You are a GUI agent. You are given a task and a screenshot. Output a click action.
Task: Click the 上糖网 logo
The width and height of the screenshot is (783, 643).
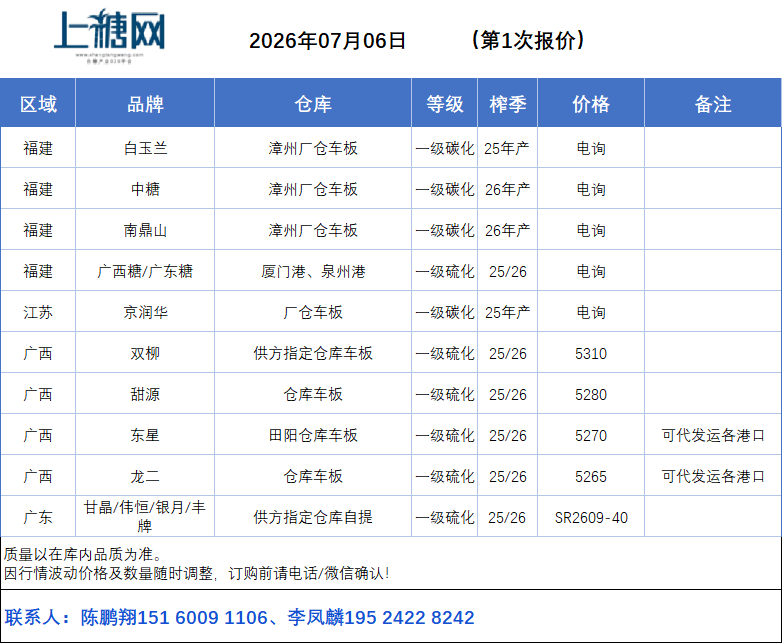point(109,35)
